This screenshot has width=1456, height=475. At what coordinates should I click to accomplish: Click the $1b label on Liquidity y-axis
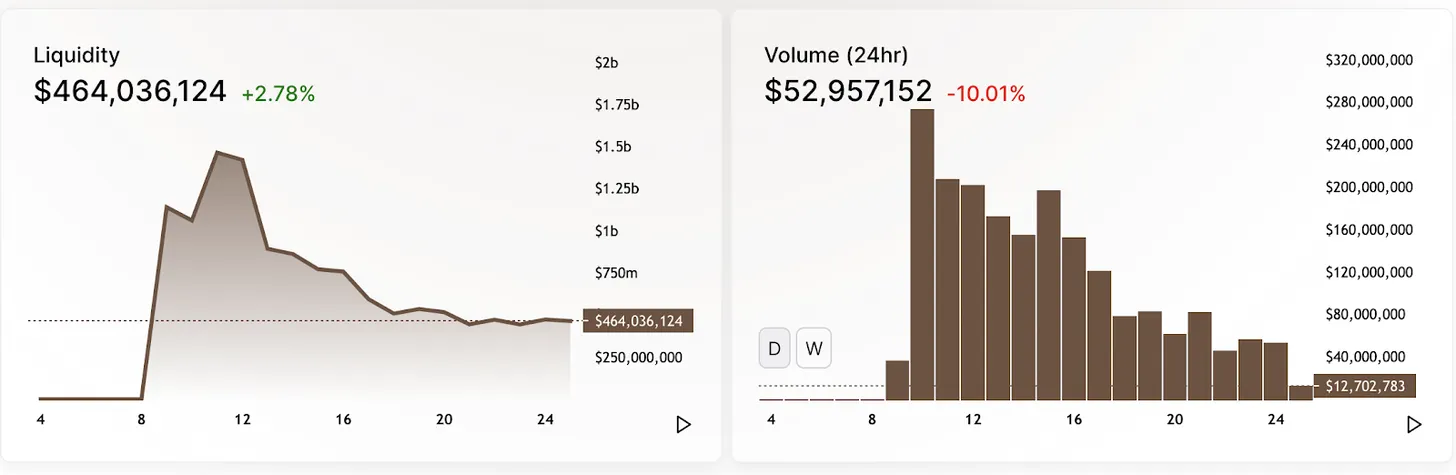coord(606,231)
